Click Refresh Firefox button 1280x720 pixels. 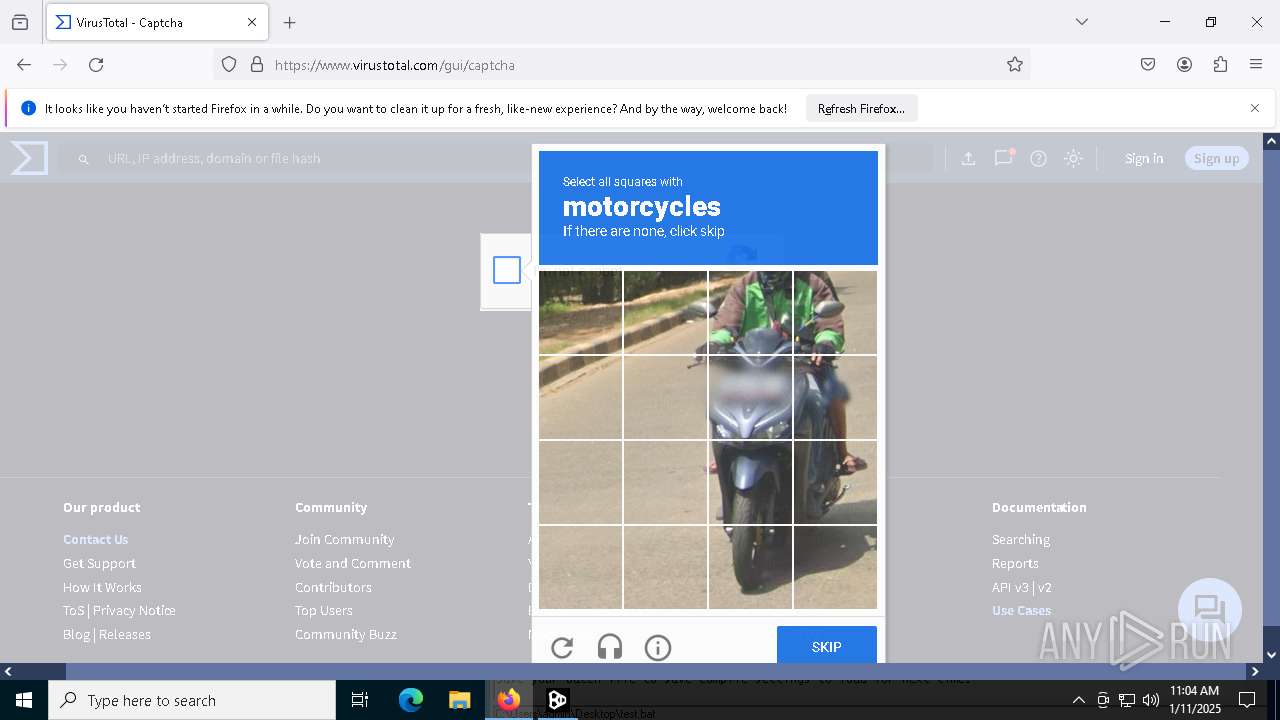tap(861, 108)
